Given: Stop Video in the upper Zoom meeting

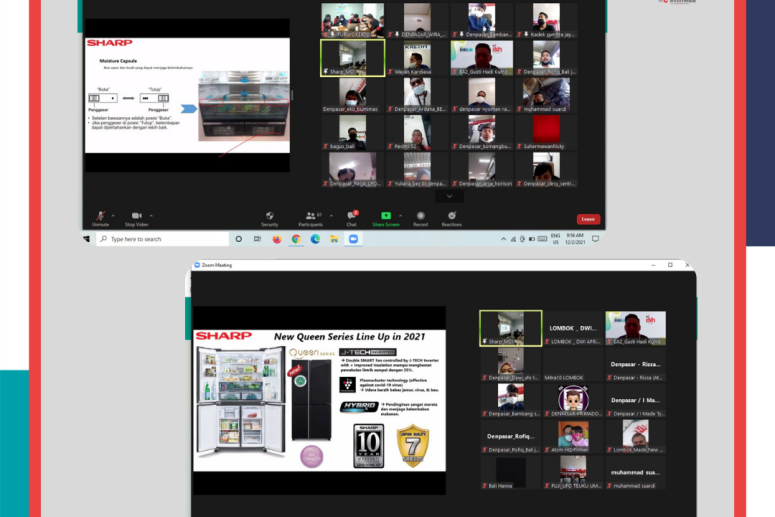Looking at the screenshot, I should tap(136, 218).
